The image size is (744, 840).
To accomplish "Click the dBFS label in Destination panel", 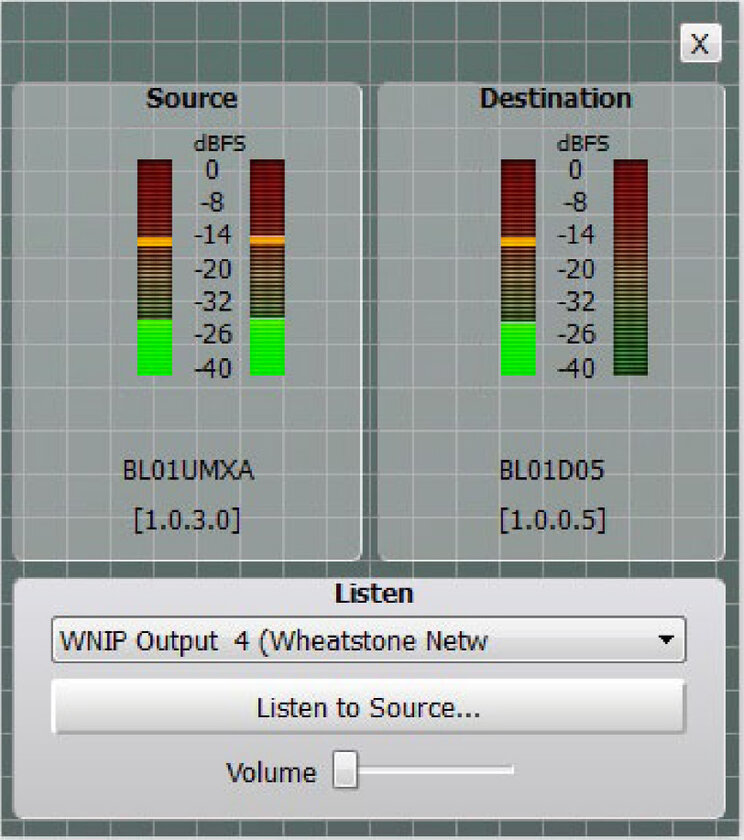I will click(583, 144).
